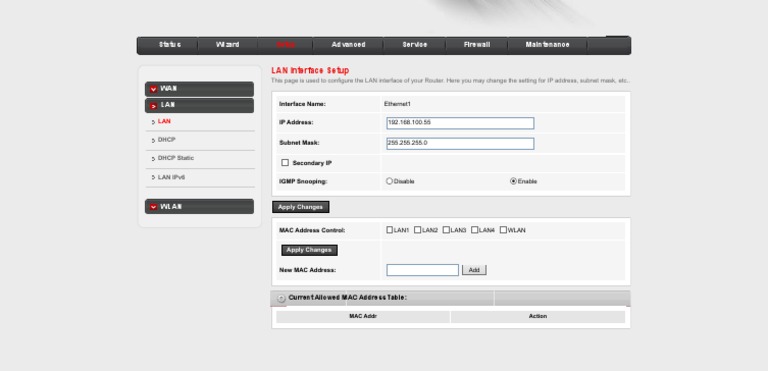Expand the WLAN sidebar section

(x=199, y=206)
